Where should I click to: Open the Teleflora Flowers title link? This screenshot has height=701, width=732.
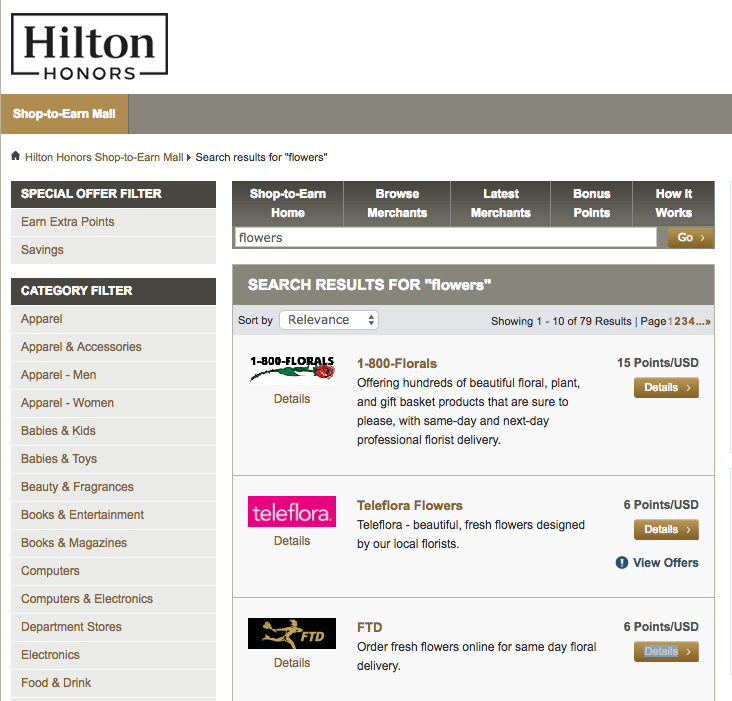point(409,505)
